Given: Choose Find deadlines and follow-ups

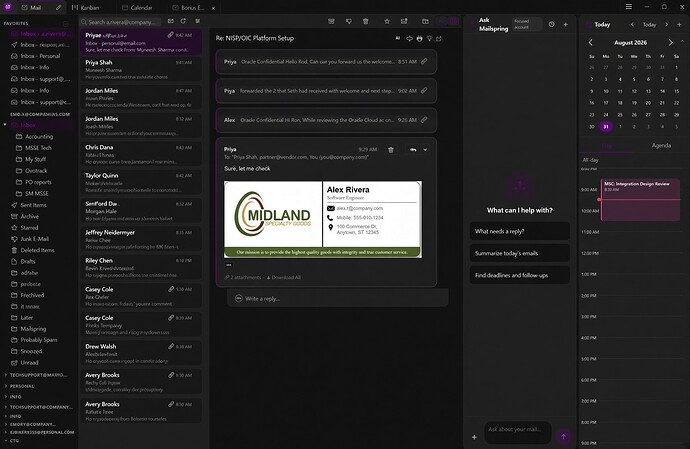Looking at the screenshot, I should pyautogui.click(x=520, y=275).
